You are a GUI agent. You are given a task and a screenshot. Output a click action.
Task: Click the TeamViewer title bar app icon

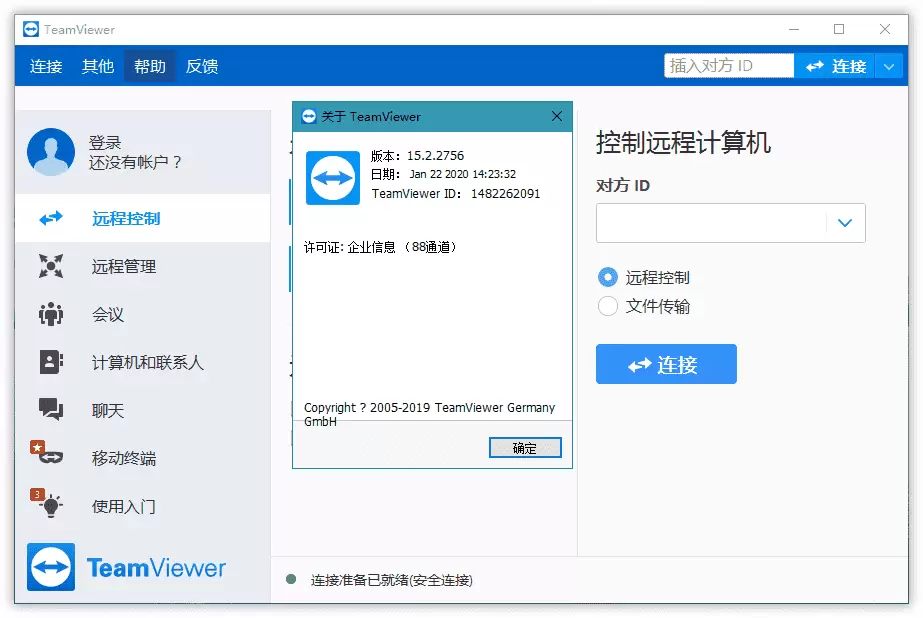point(31,29)
